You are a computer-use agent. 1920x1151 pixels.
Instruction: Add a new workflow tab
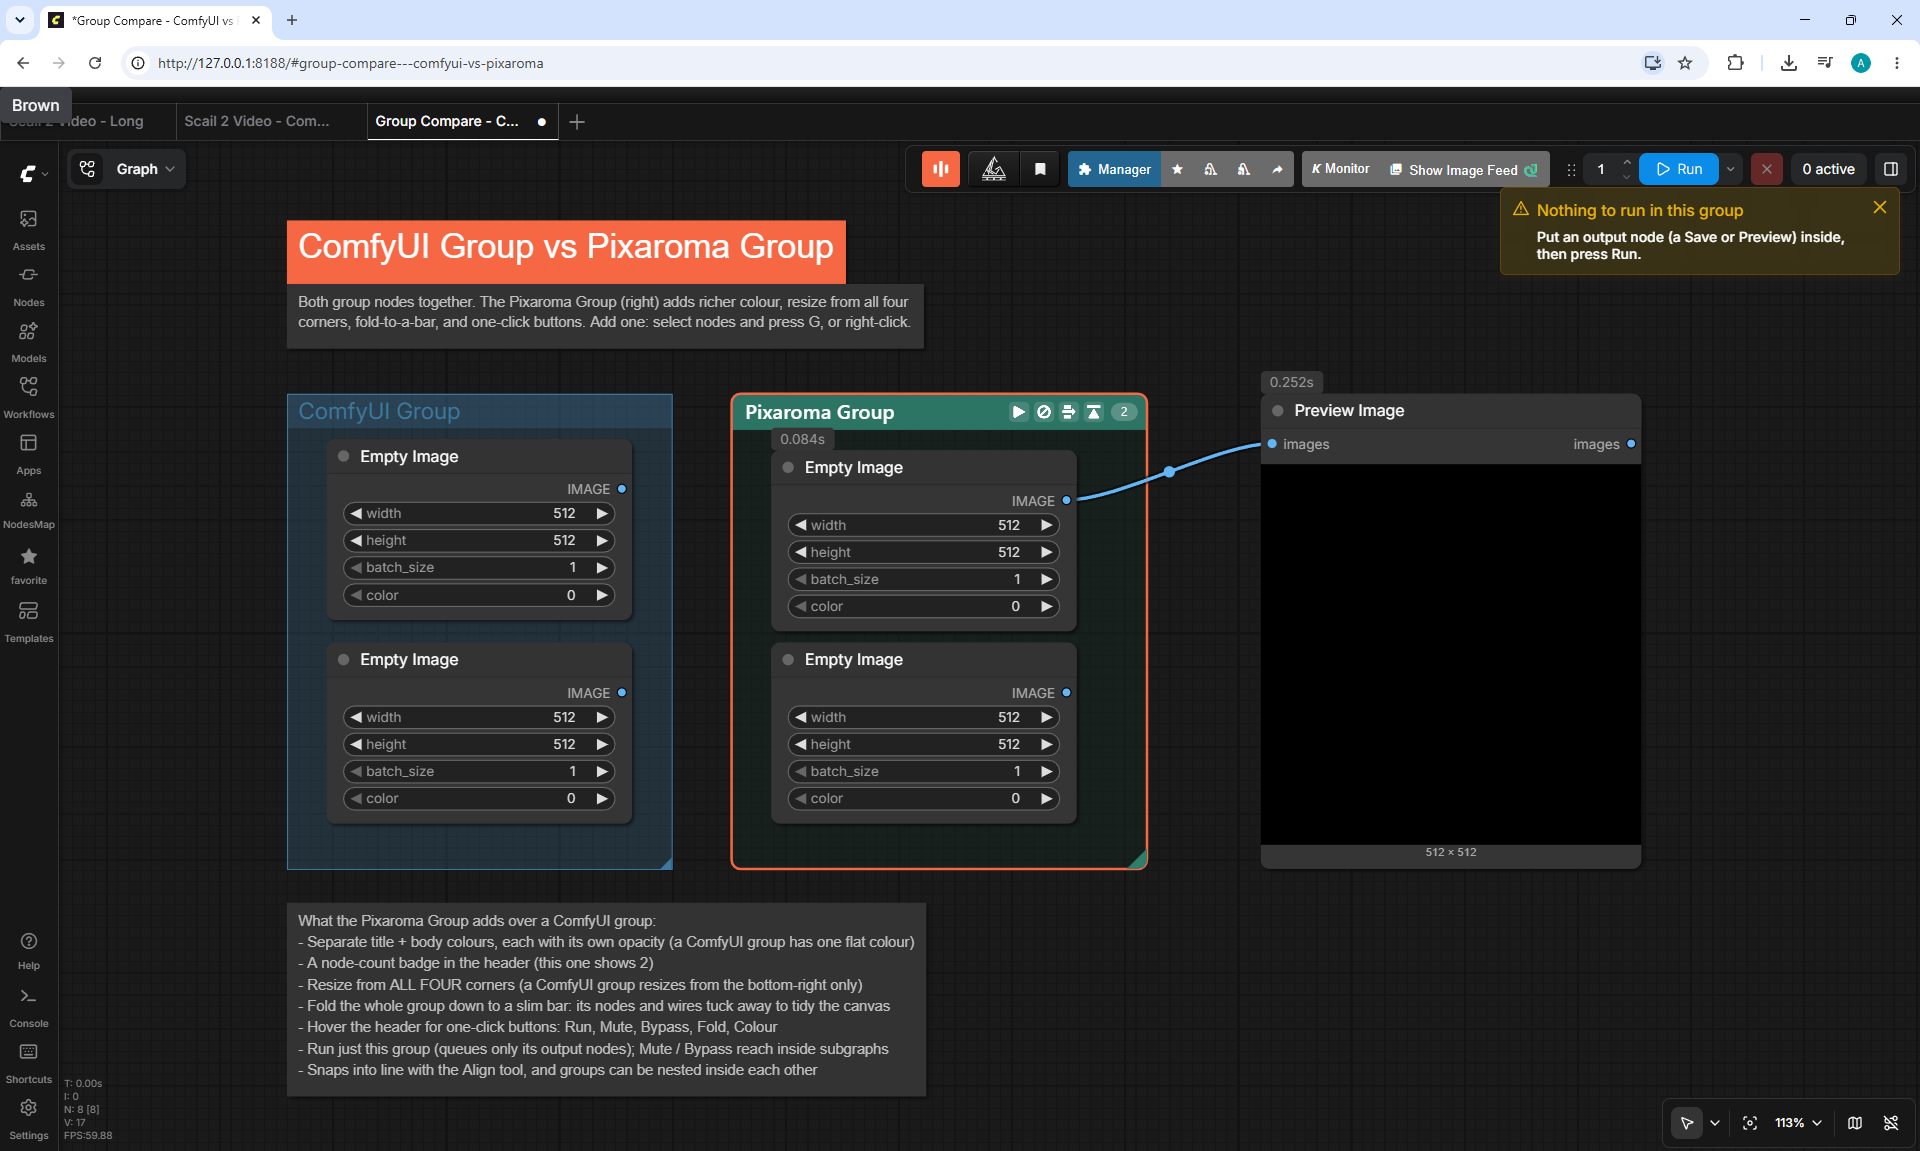[577, 122]
